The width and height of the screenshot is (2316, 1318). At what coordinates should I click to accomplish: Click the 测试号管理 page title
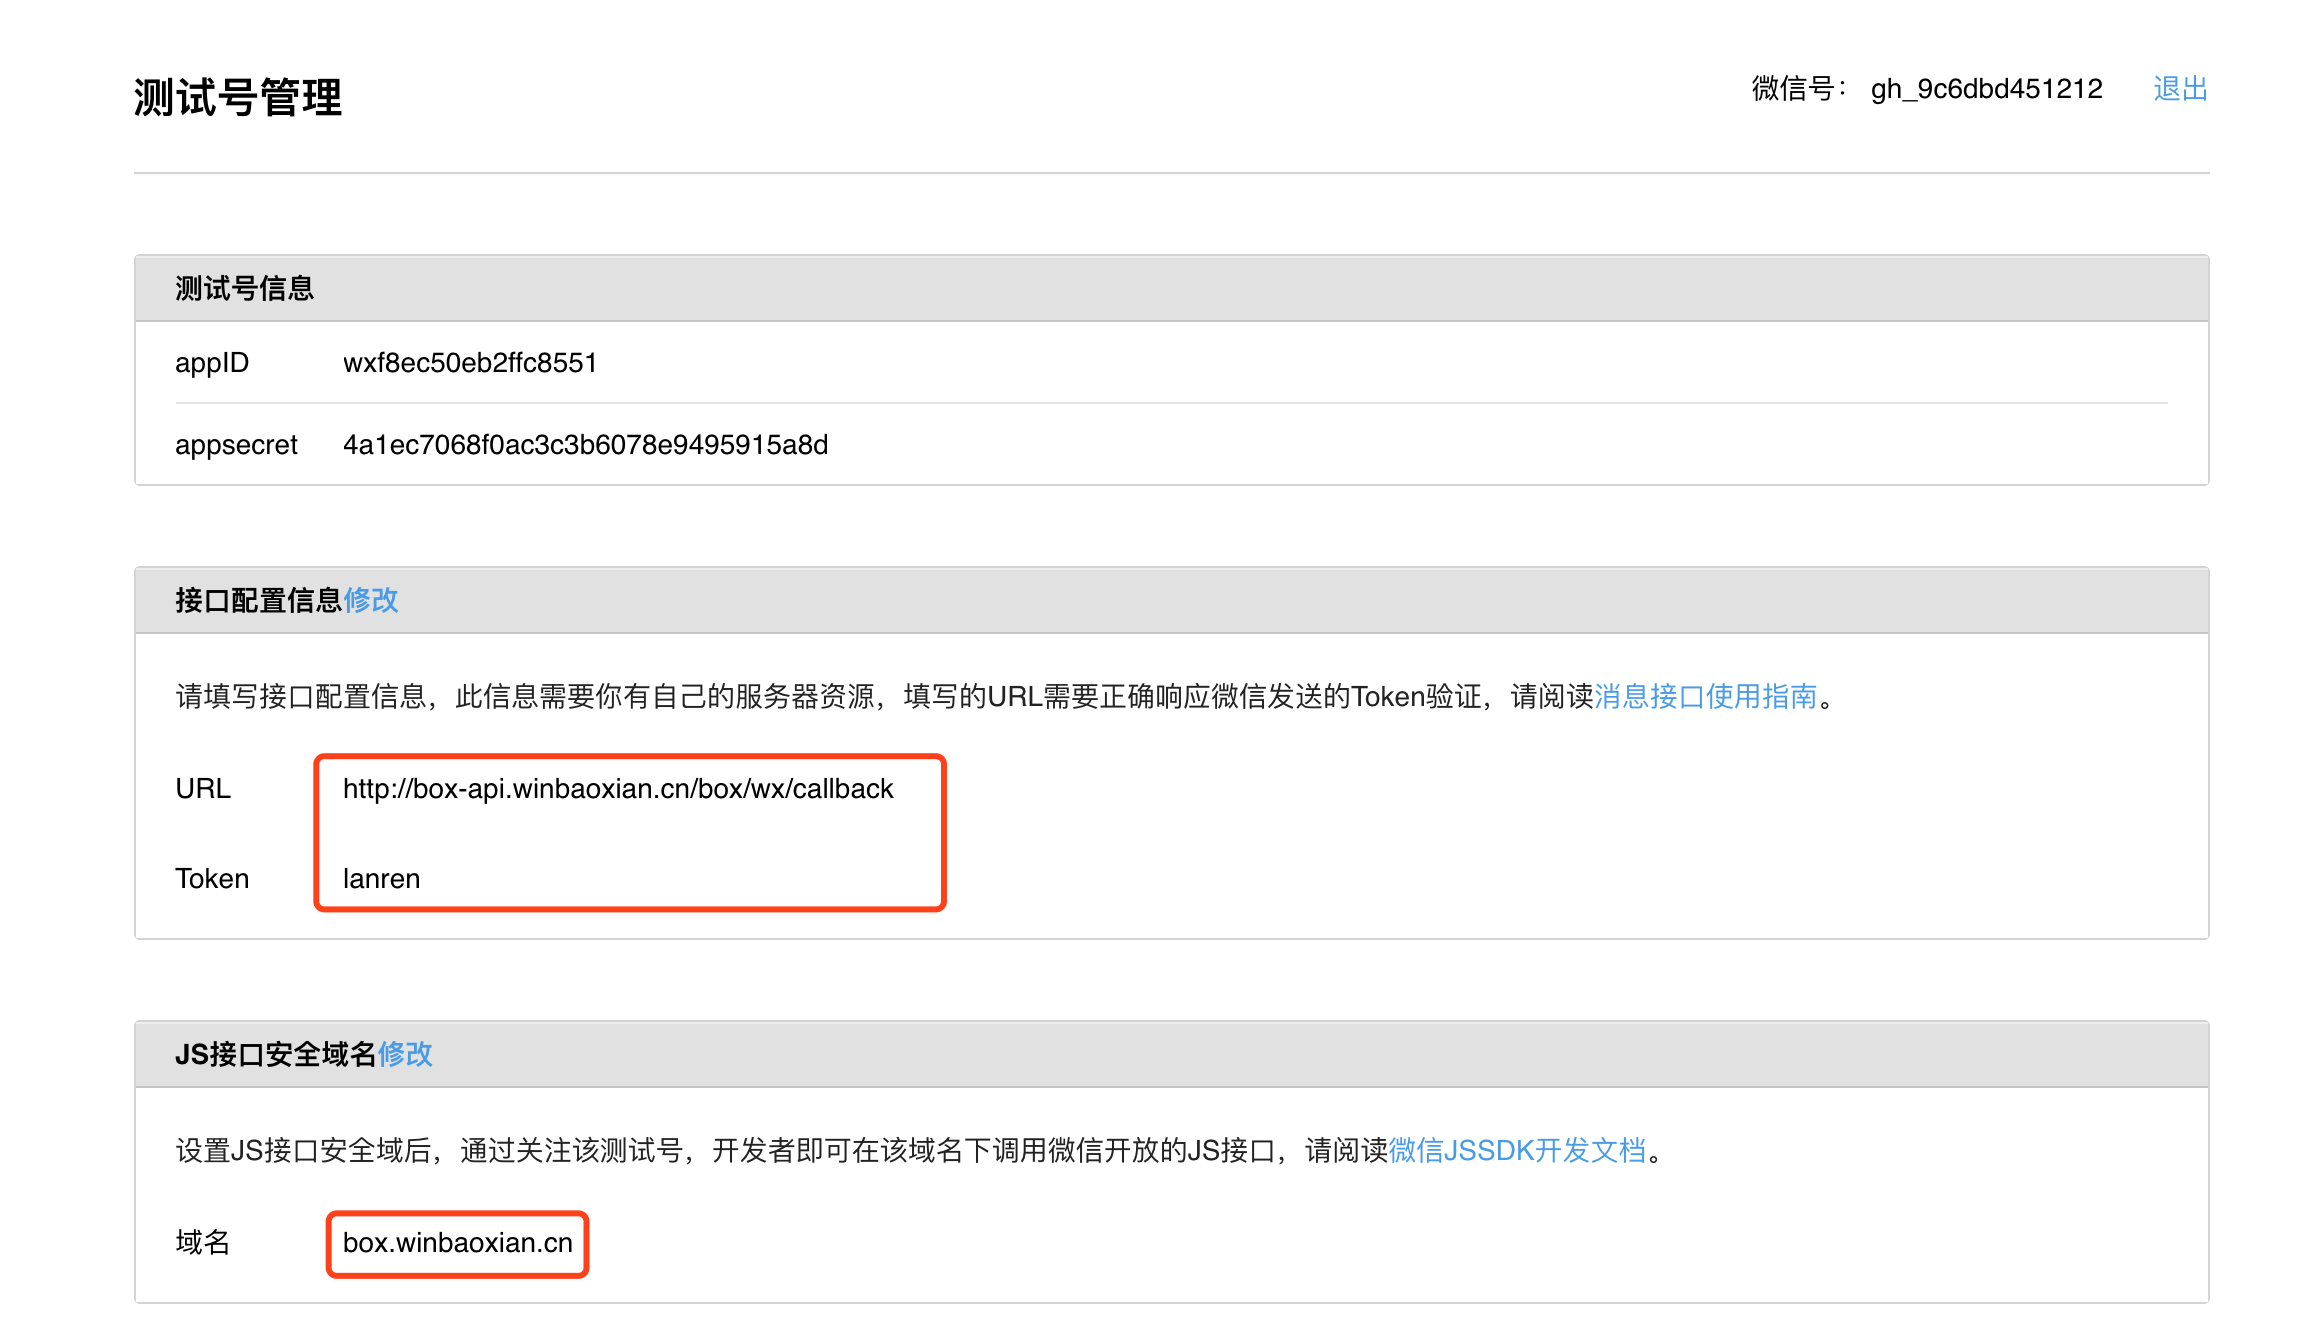[x=238, y=98]
